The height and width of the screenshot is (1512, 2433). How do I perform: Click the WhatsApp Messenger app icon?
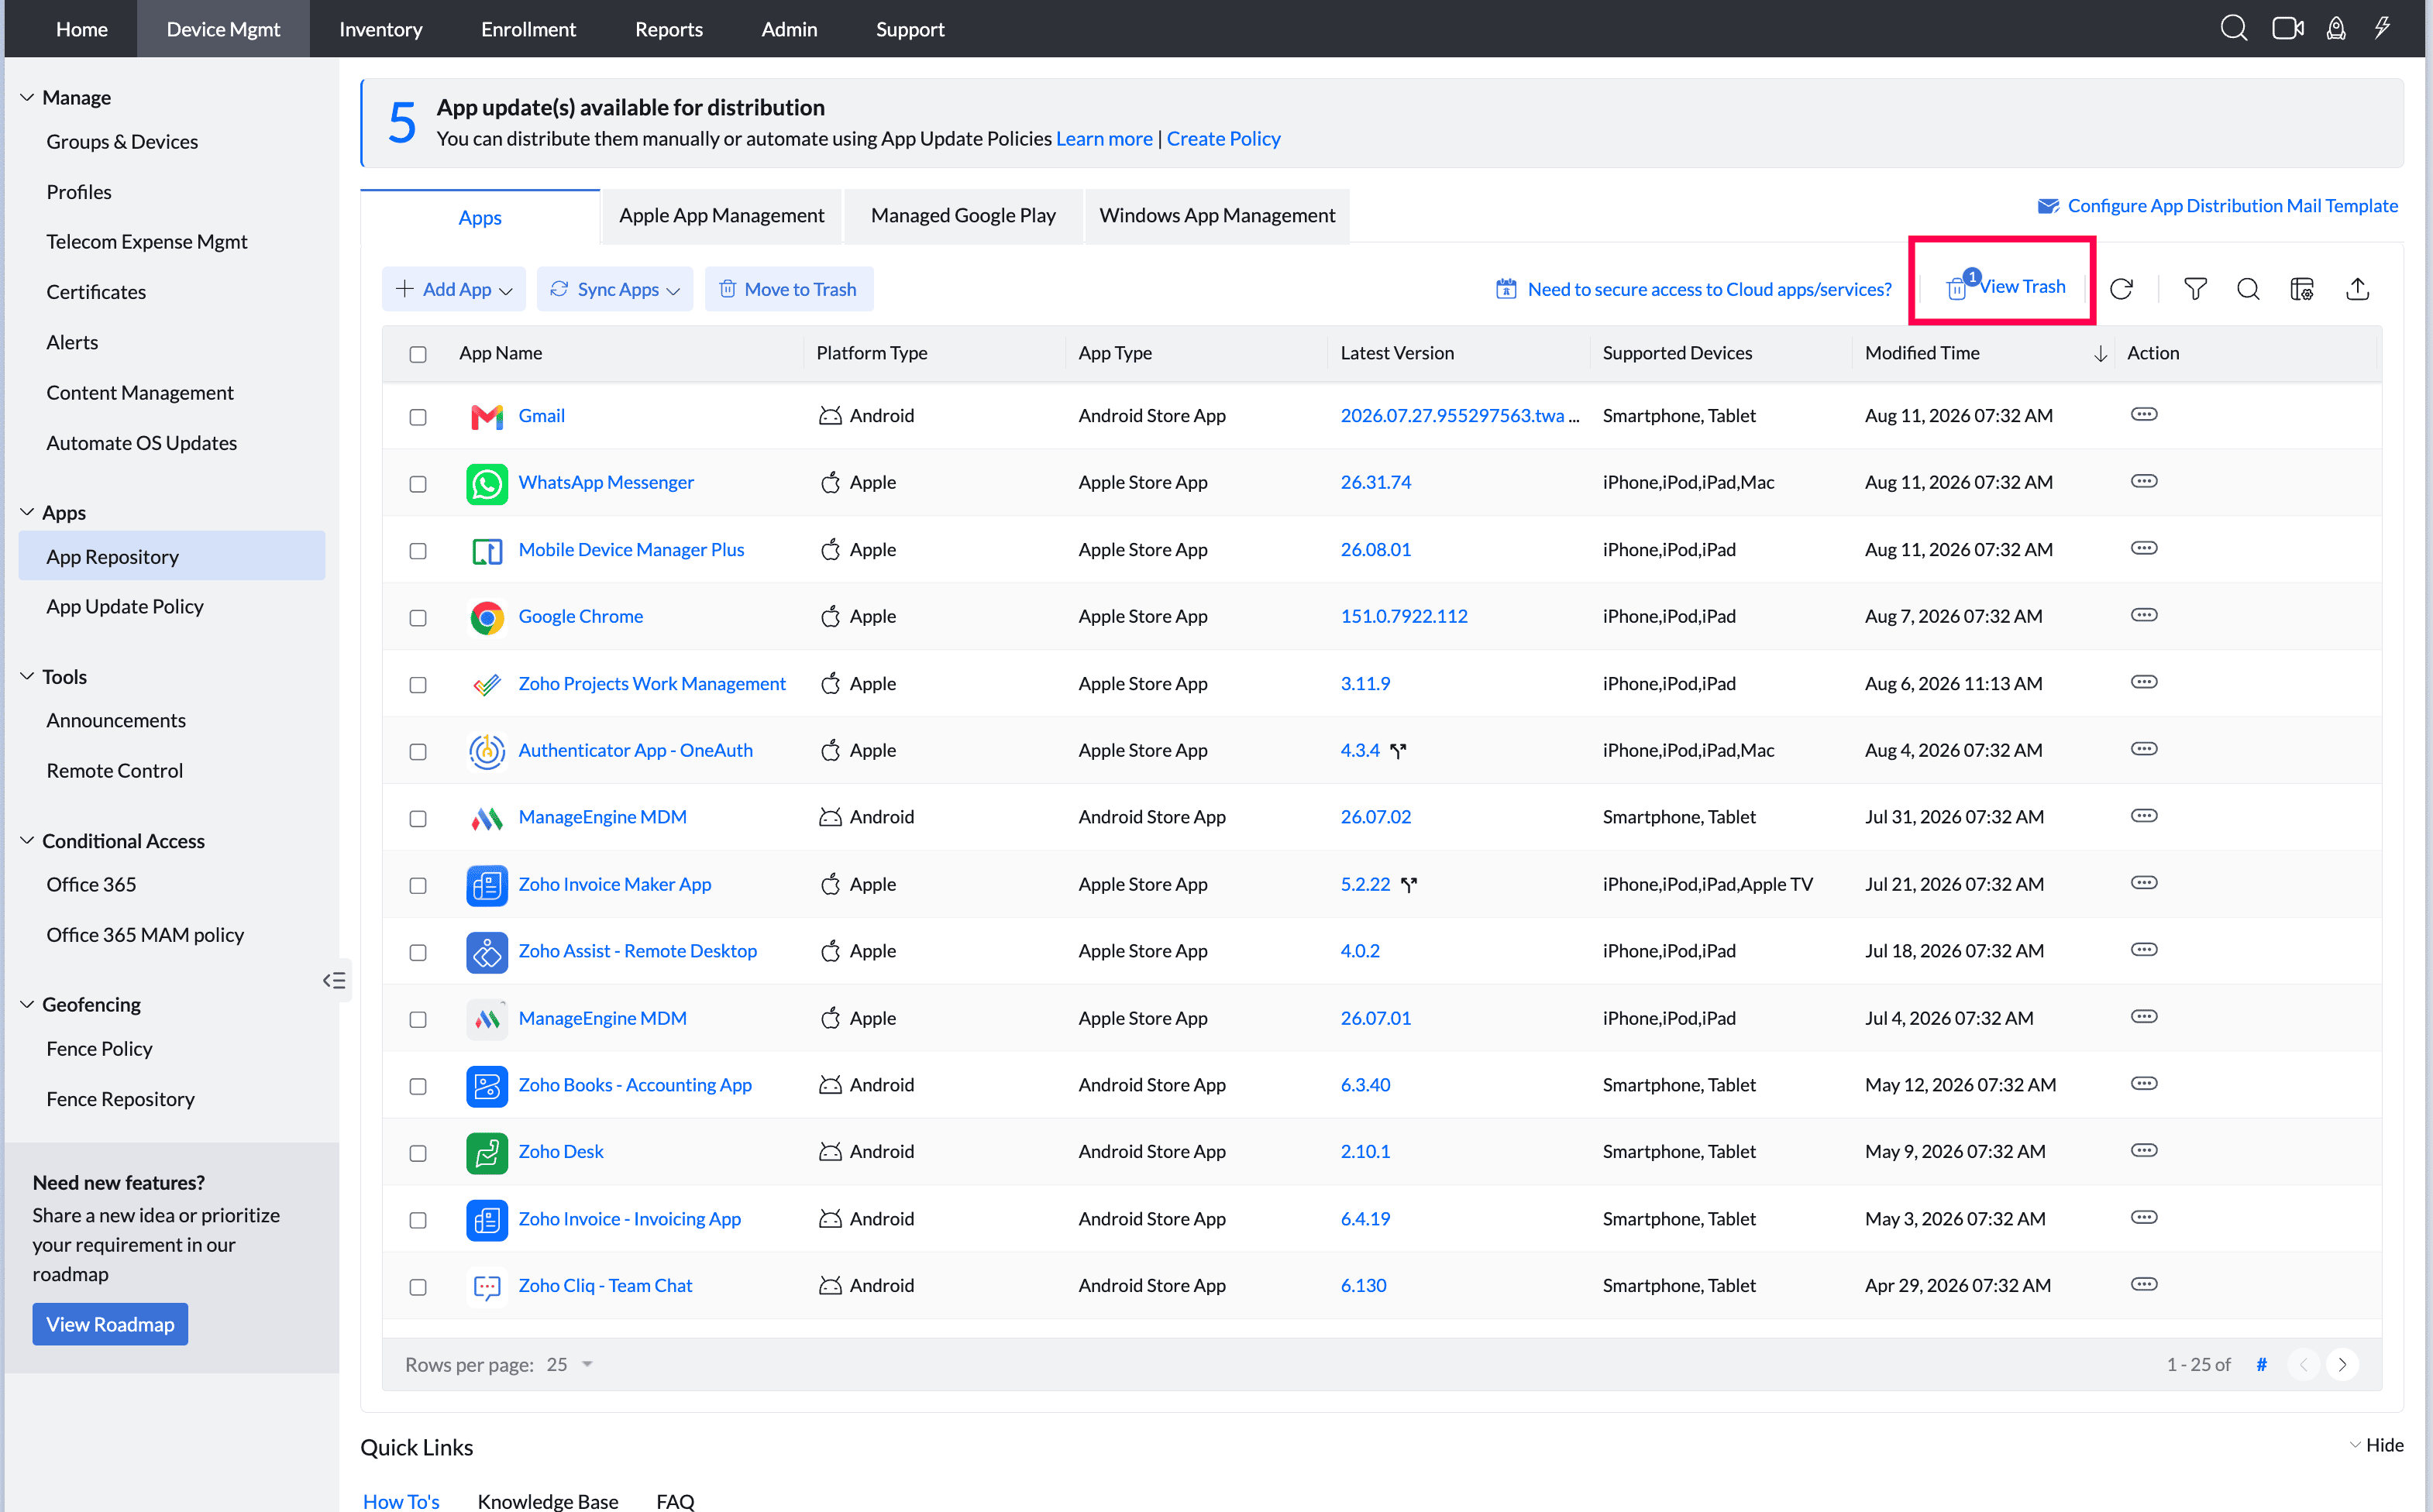tap(487, 483)
